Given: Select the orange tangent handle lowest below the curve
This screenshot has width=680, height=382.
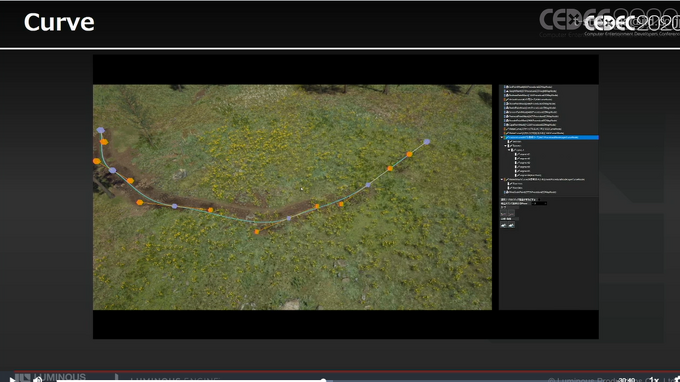Looking at the screenshot, I should 257,232.
